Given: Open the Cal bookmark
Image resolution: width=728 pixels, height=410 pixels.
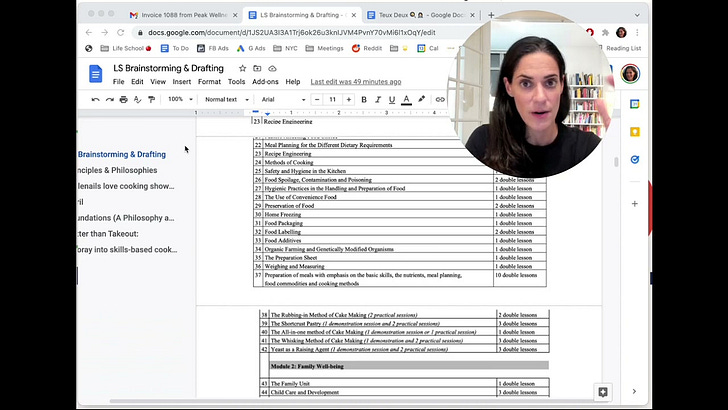Looking at the screenshot, I should 428,48.
